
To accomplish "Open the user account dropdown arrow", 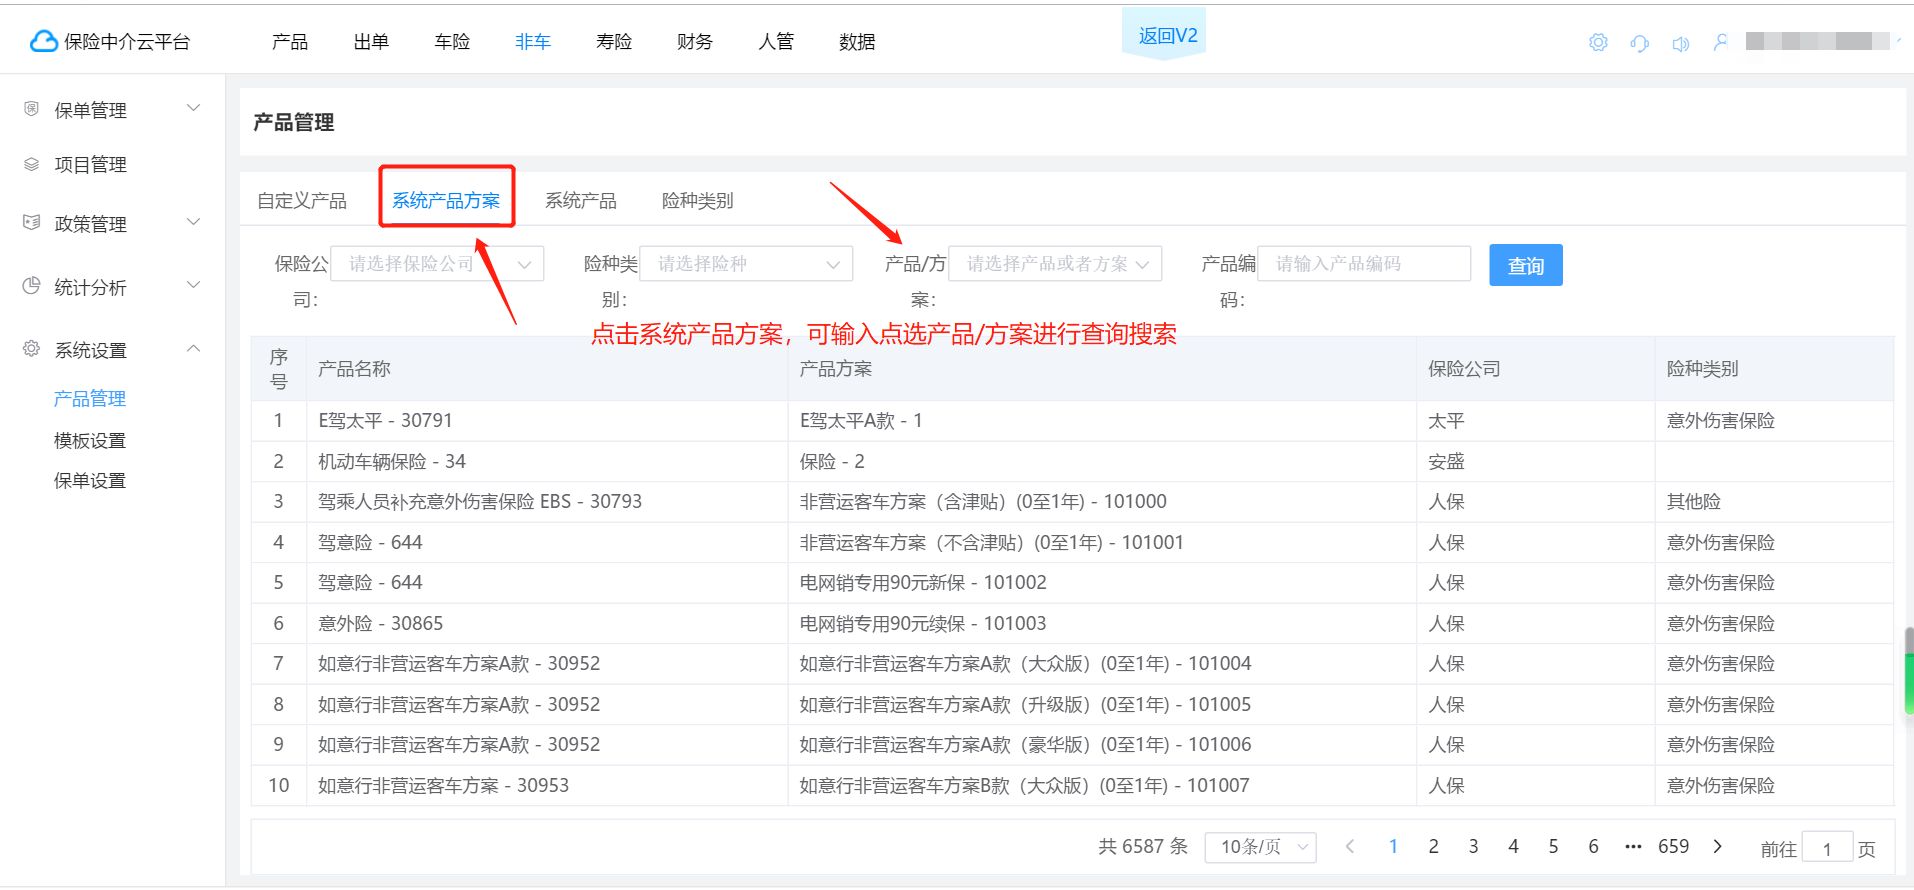I will pos(1898,41).
